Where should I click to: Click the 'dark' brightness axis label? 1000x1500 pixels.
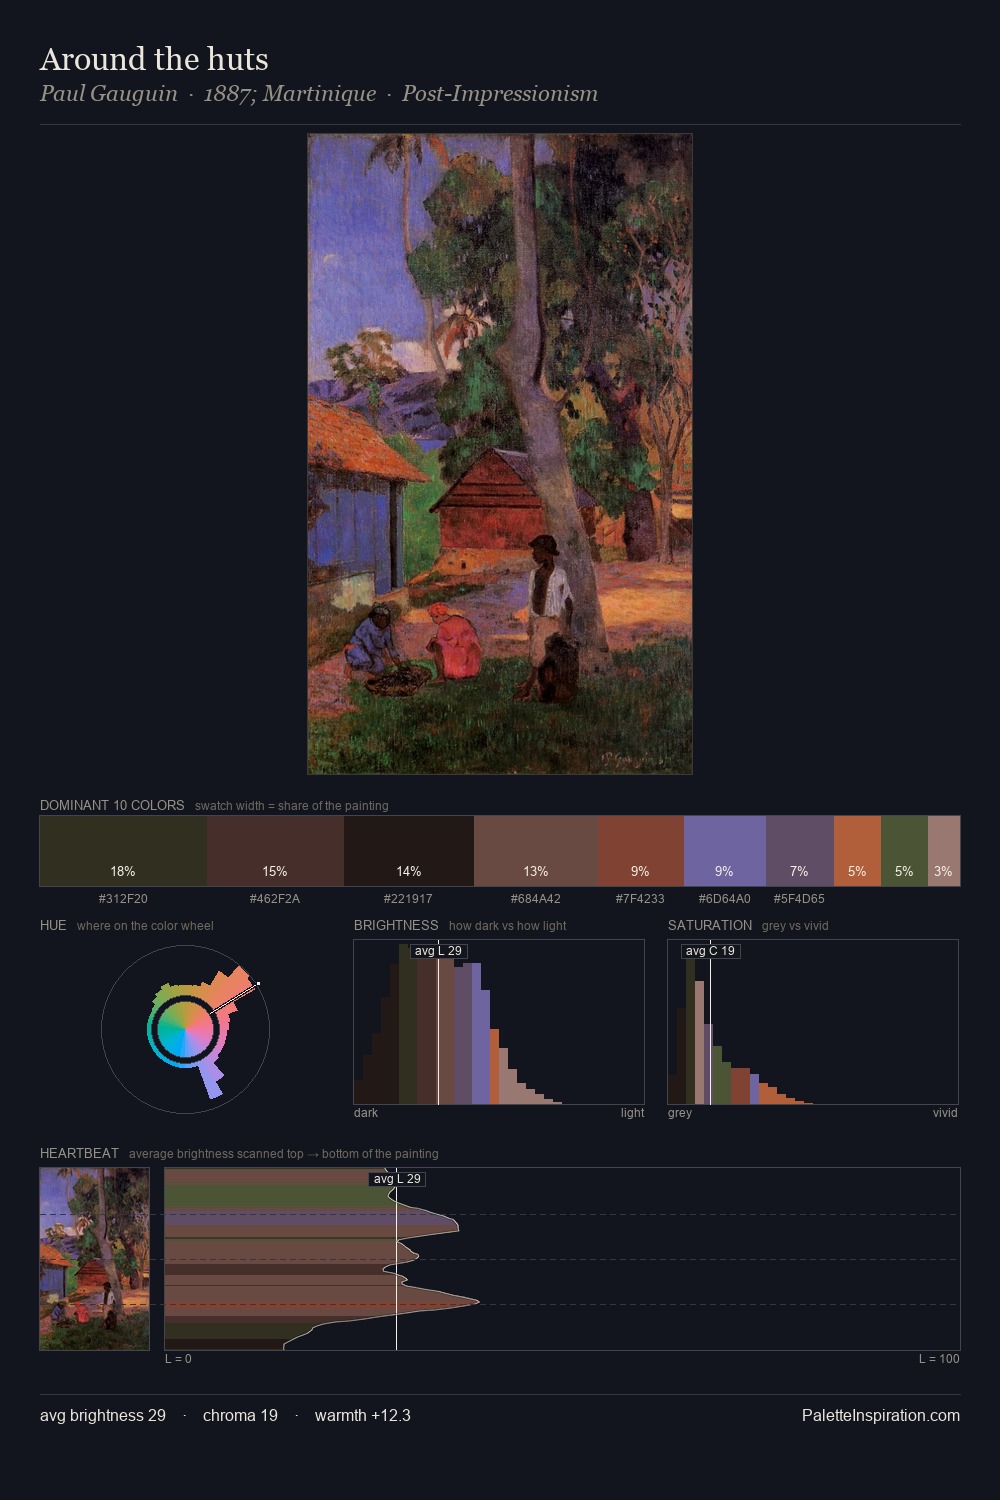point(366,1113)
